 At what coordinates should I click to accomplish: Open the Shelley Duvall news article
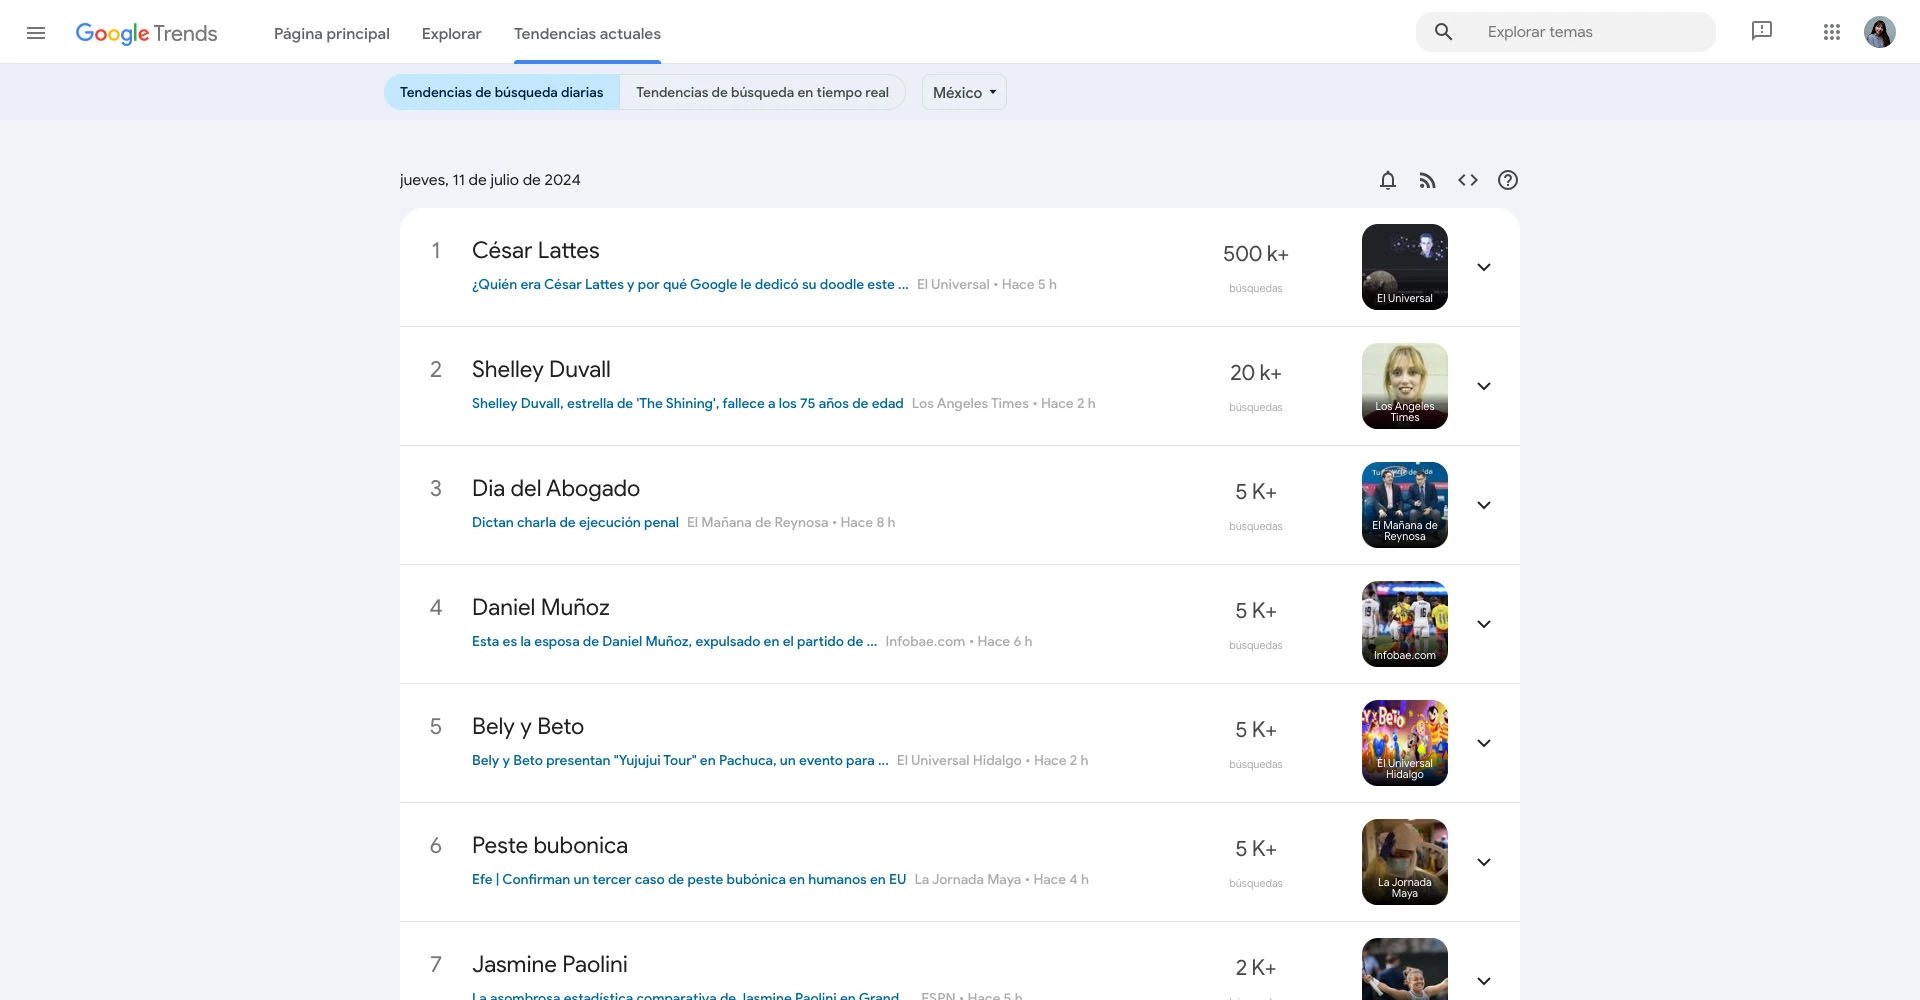pyautogui.click(x=686, y=404)
